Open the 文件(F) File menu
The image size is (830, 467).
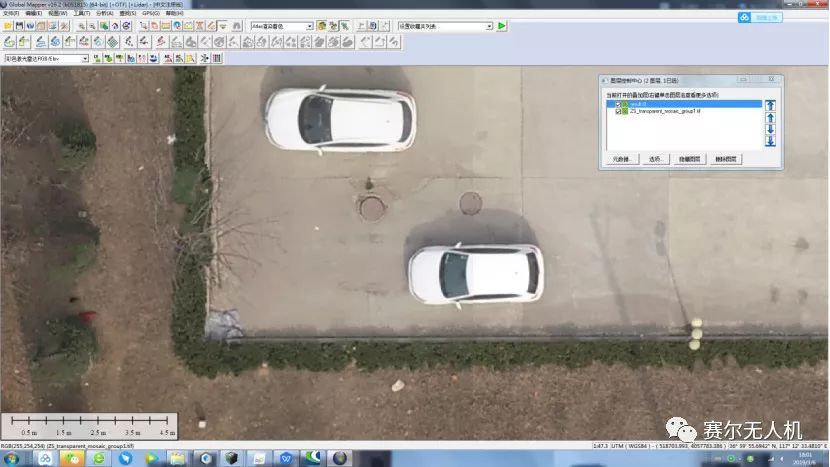11,13
